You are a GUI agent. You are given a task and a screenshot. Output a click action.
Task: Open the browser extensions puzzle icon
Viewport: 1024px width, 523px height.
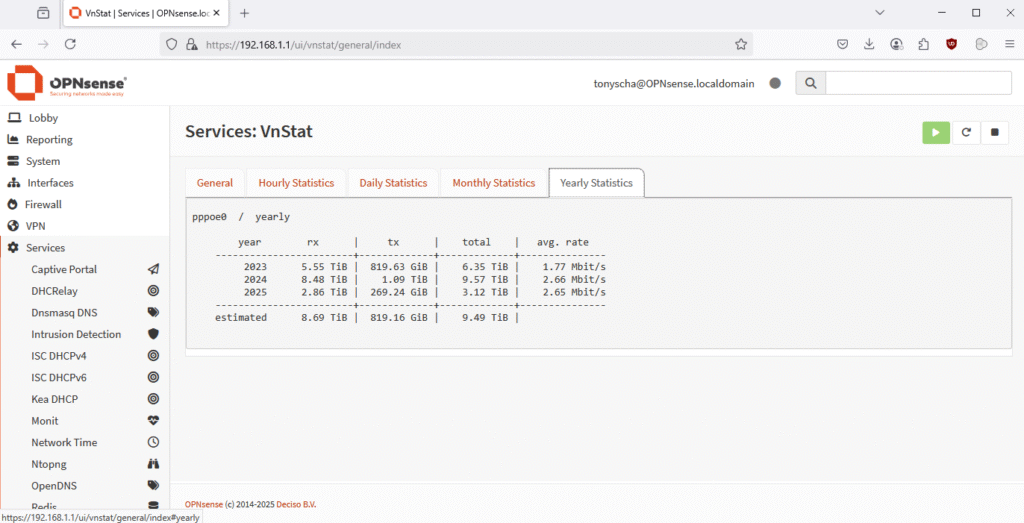tap(923, 44)
